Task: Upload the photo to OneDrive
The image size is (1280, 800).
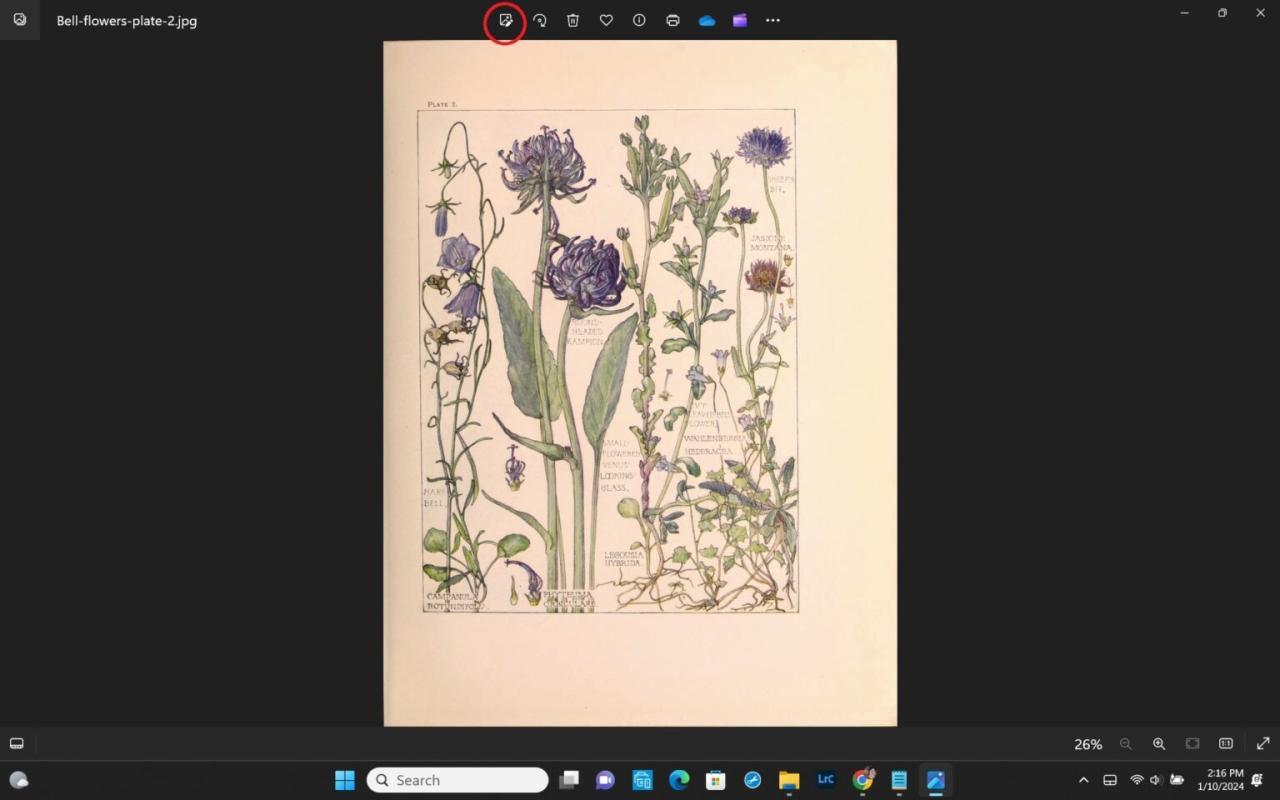Action: [706, 20]
